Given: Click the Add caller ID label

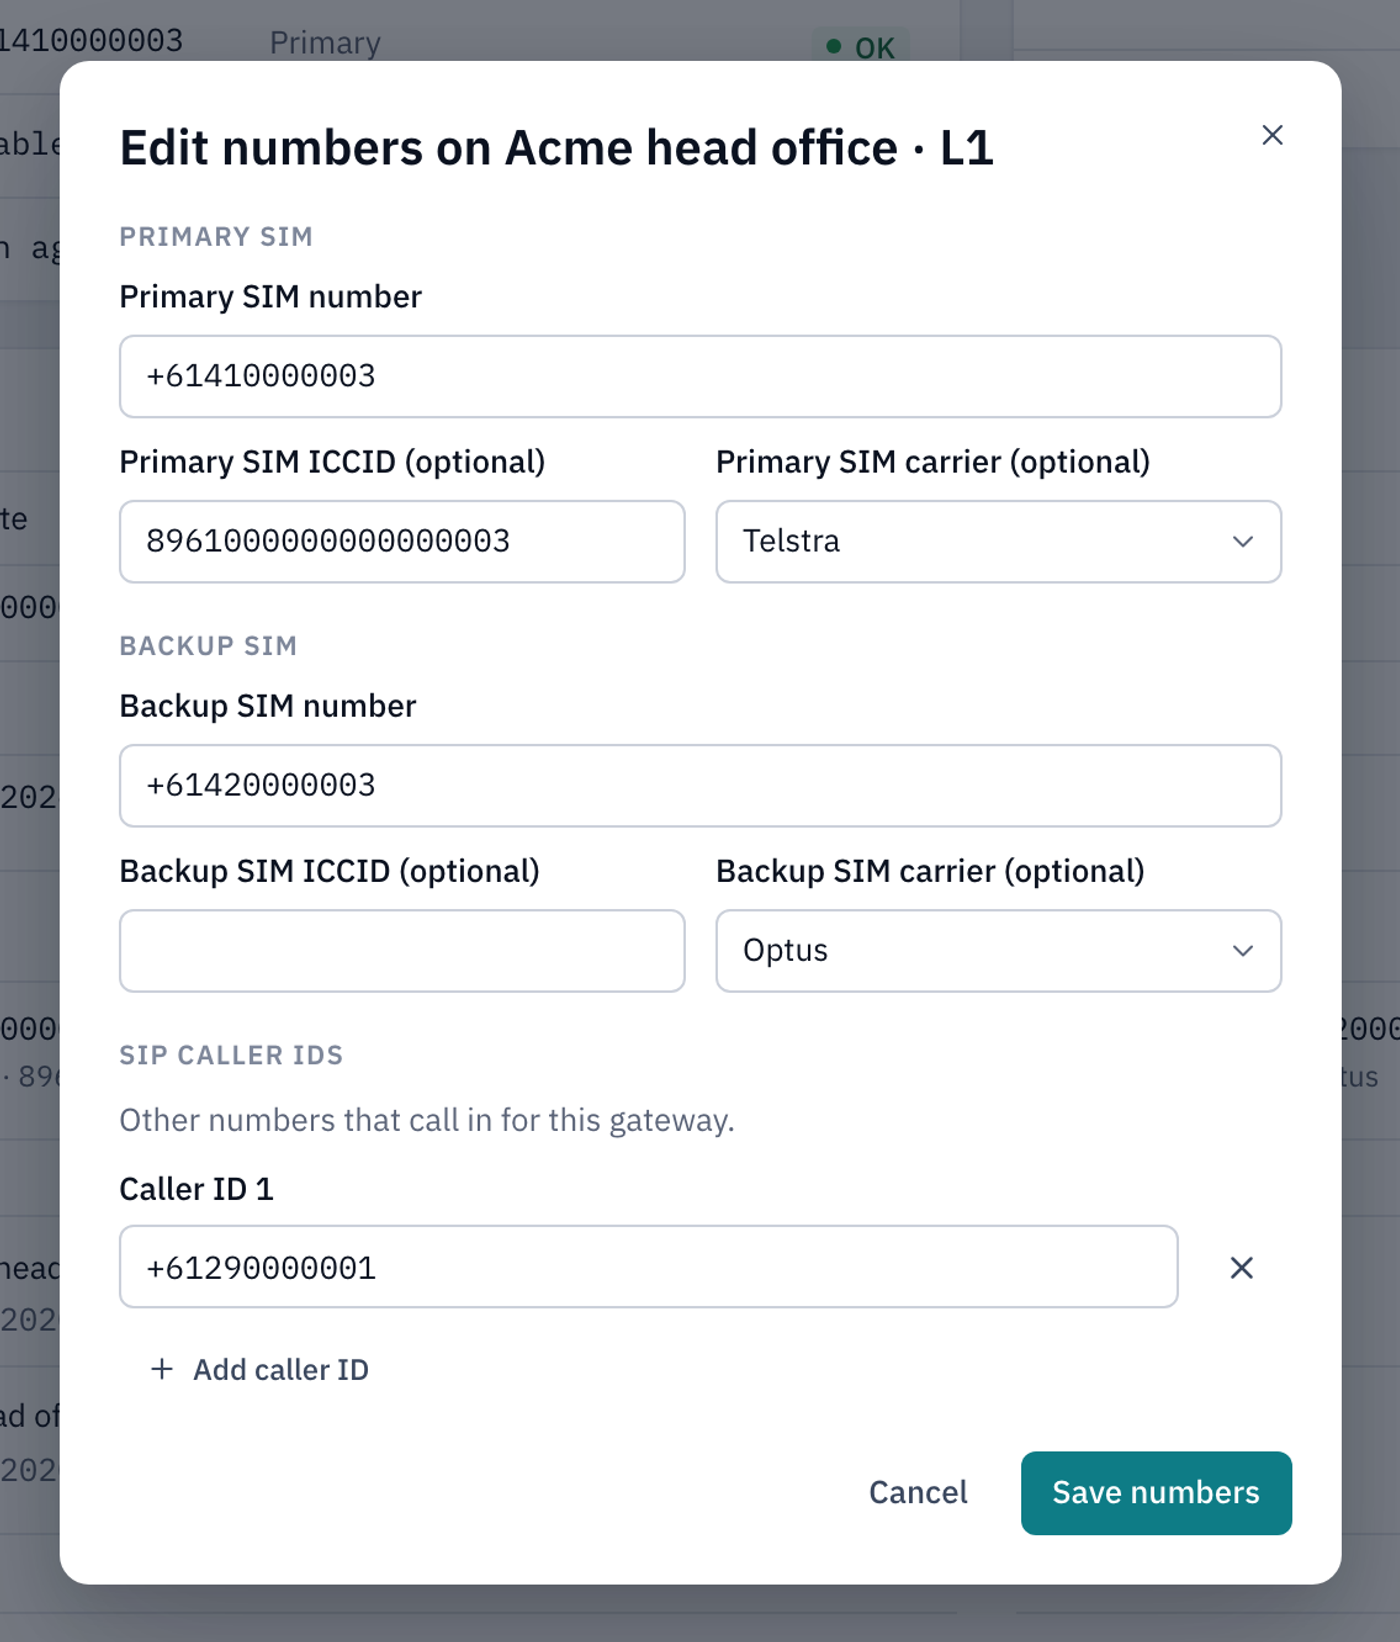Looking at the screenshot, I should [x=281, y=1369].
